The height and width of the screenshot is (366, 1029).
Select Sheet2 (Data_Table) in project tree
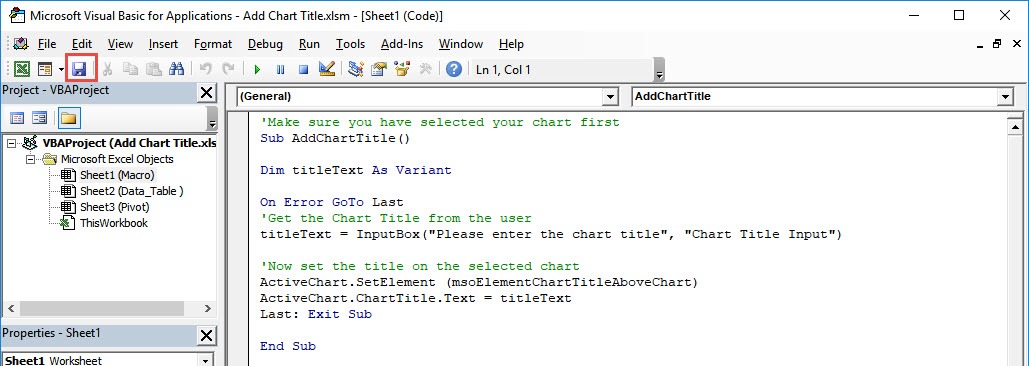[131, 191]
